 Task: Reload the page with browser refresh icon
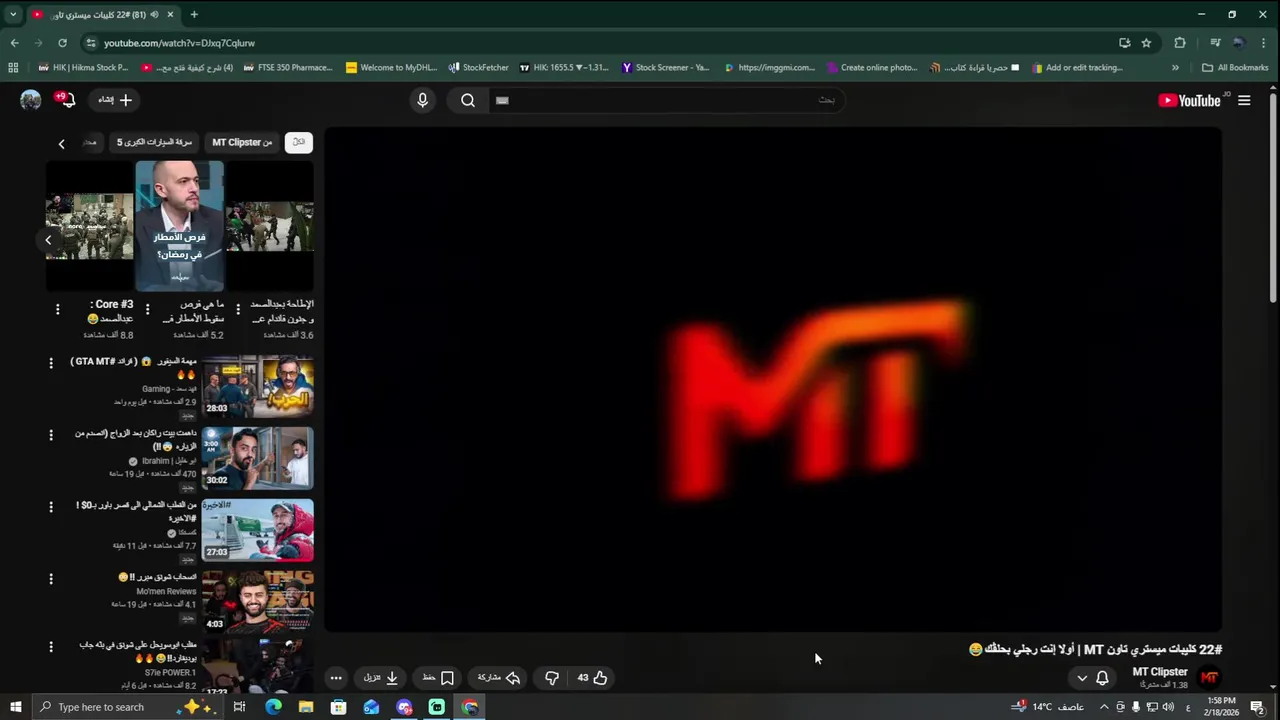click(62, 43)
